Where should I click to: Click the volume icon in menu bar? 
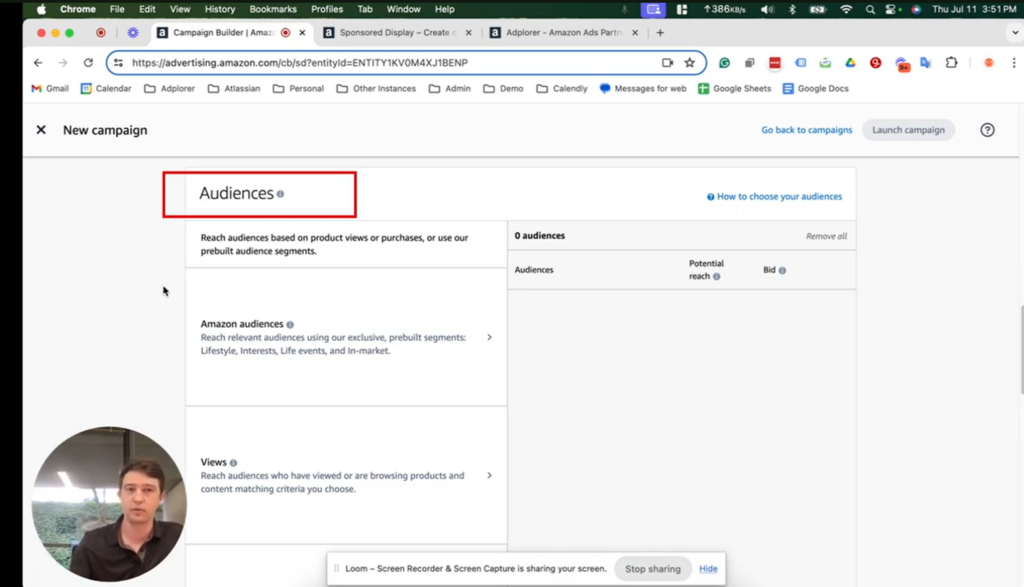767,9
